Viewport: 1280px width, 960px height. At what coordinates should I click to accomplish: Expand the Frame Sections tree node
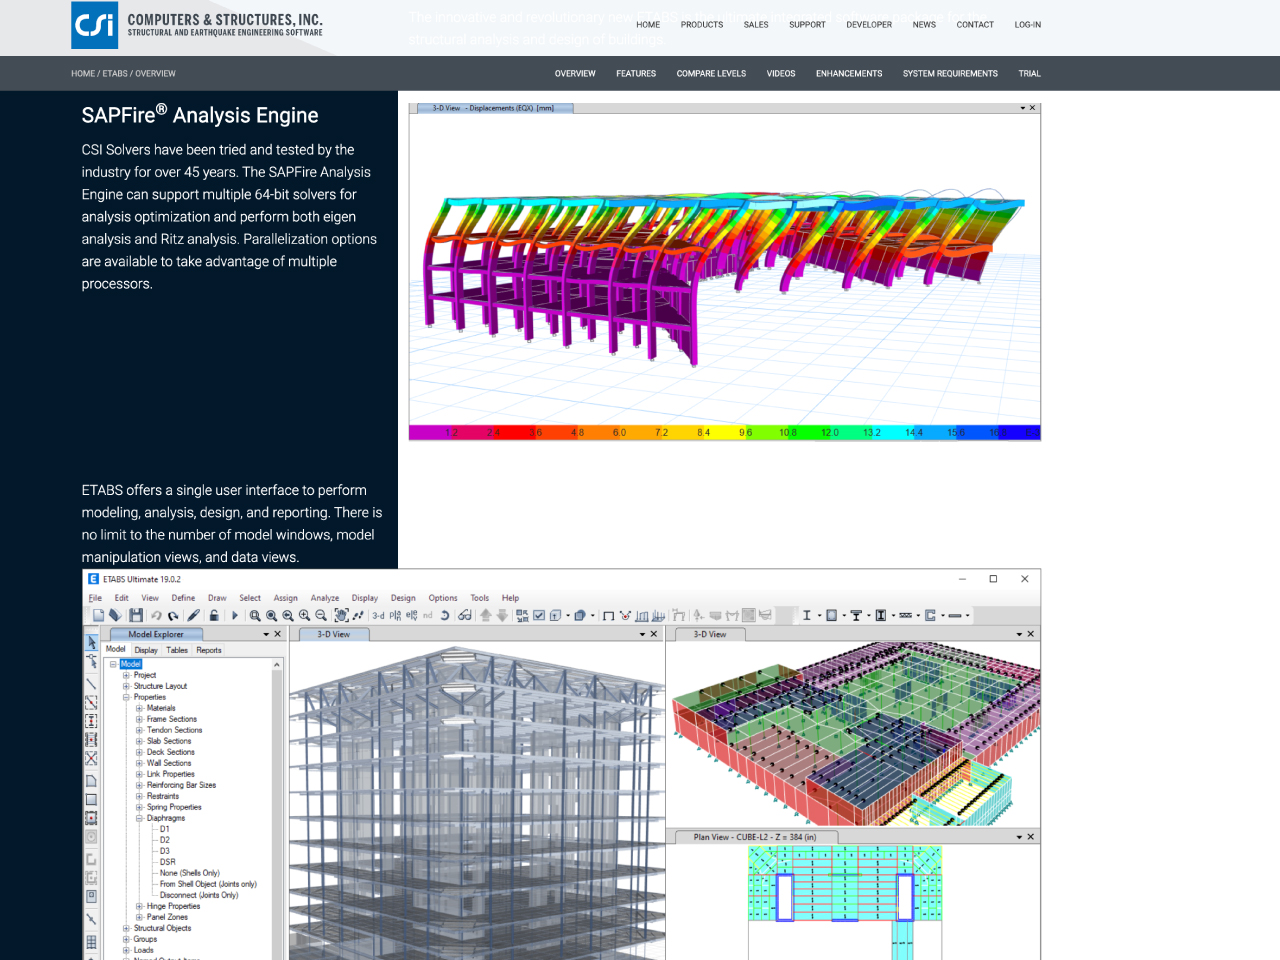pos(139,719)
